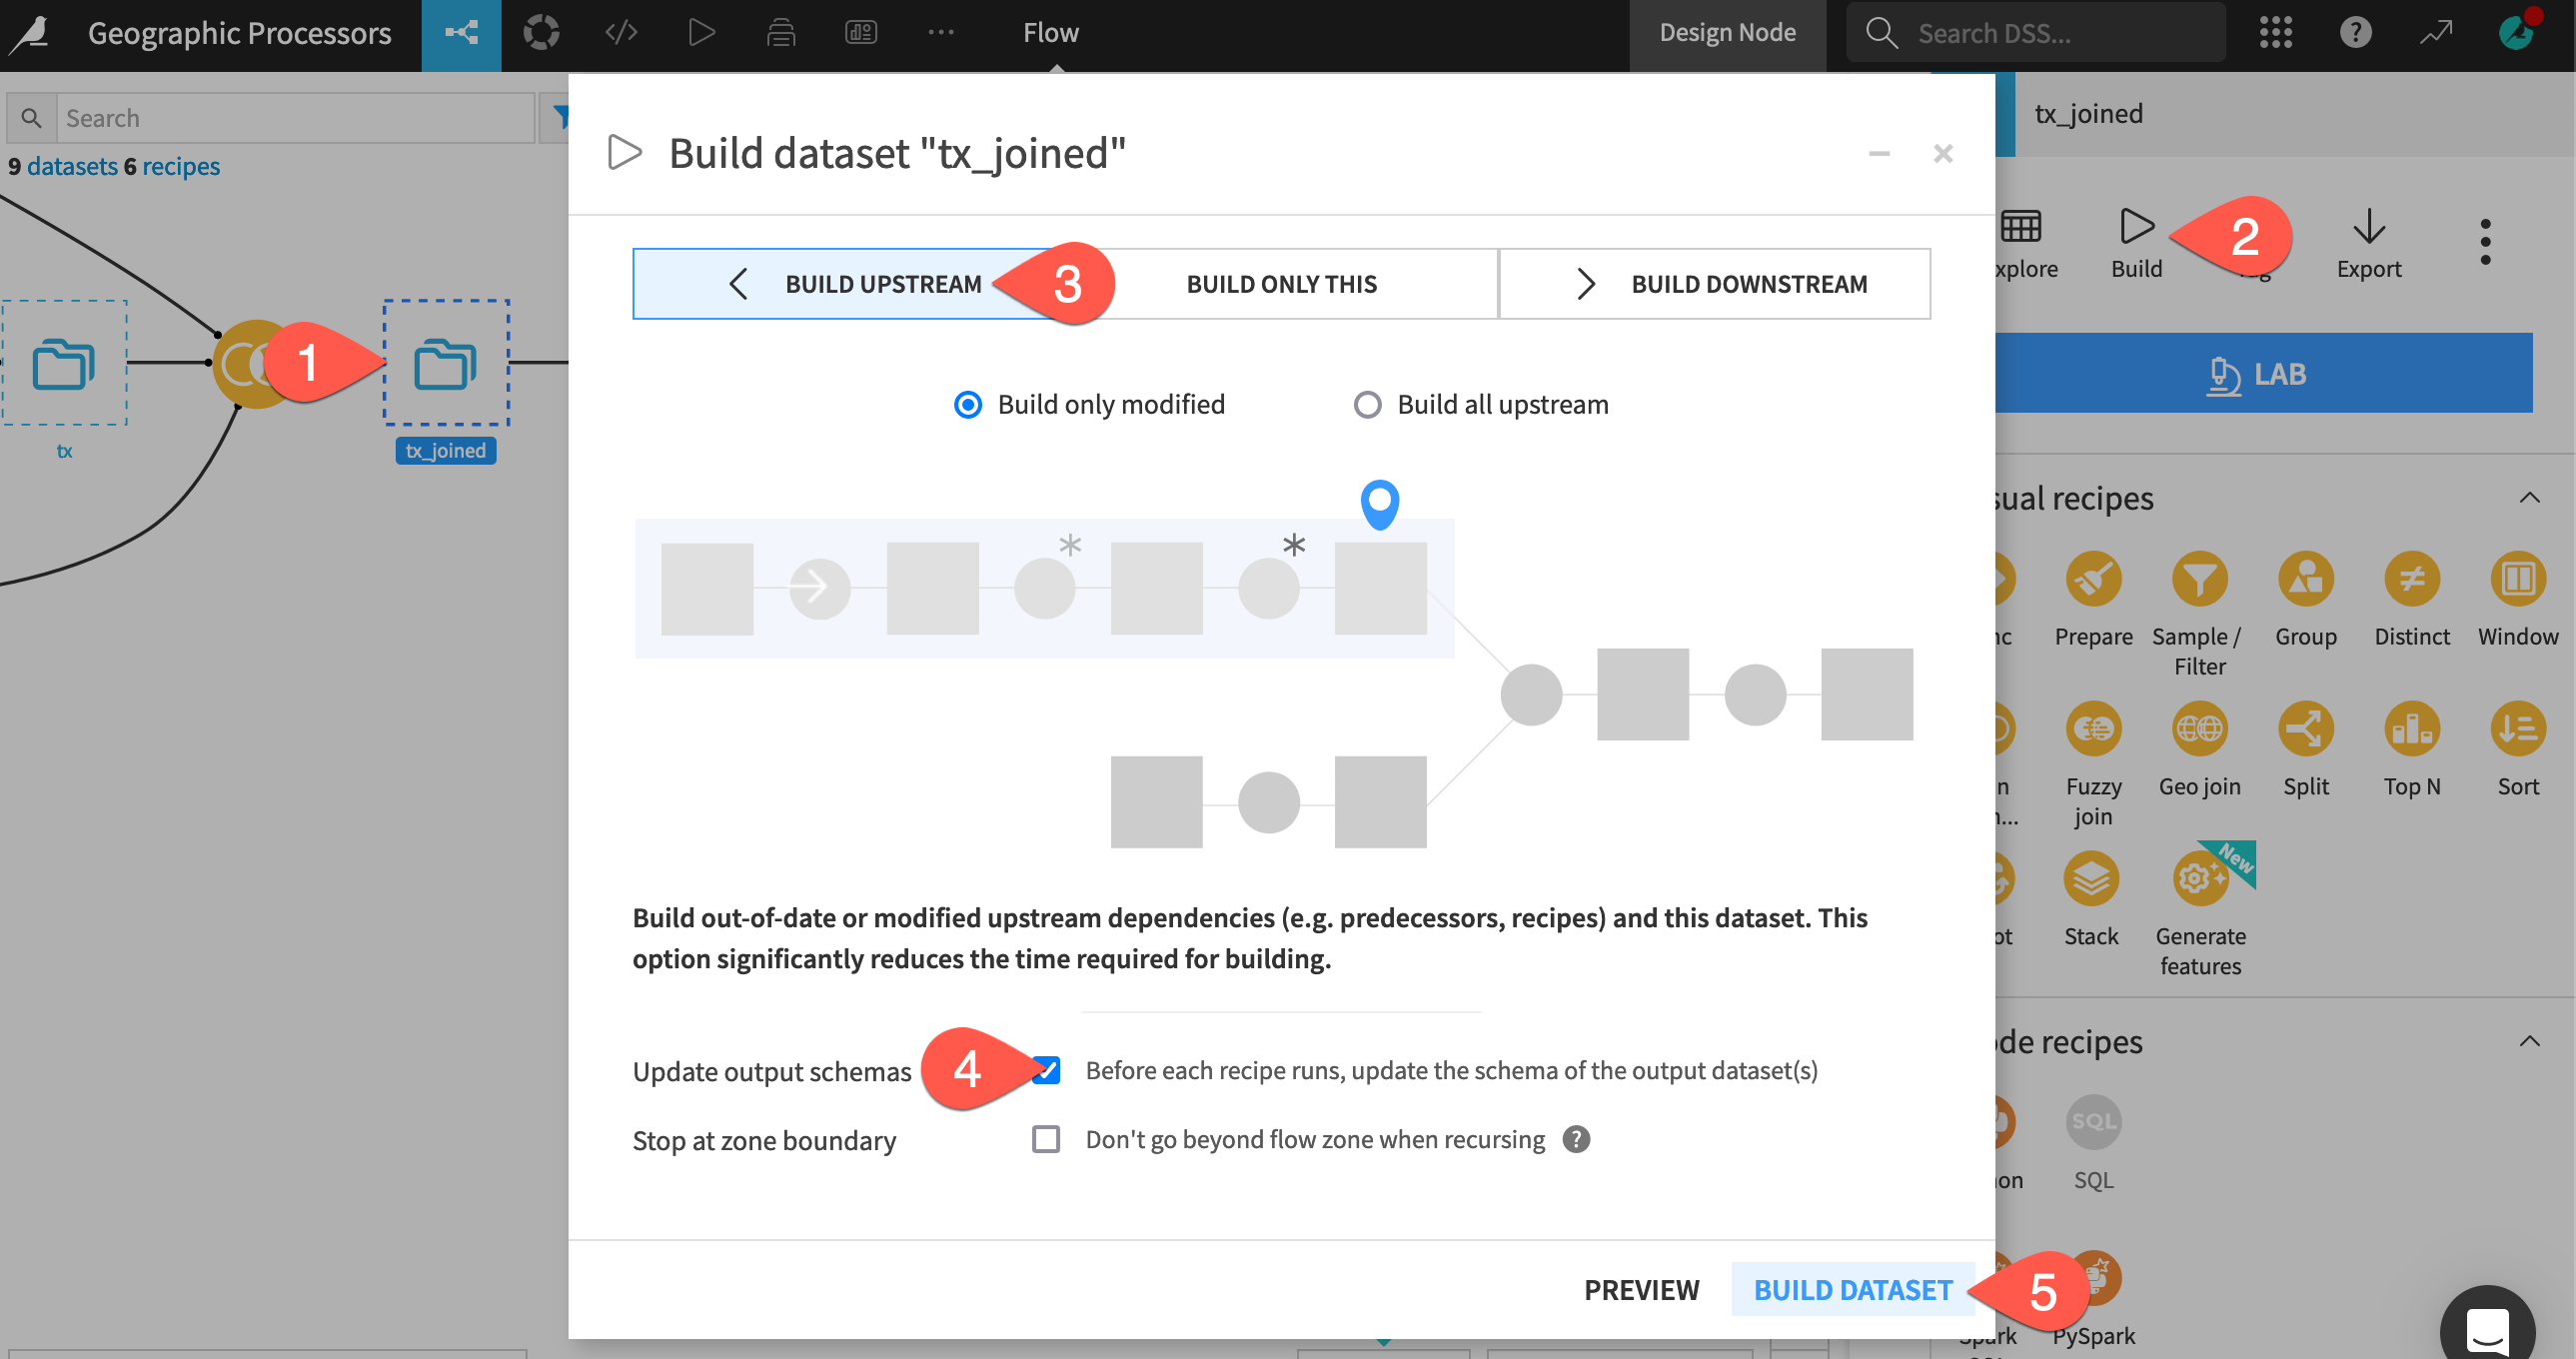
Task: Open the datasets link in flow summary
Action: click(72, 166)
